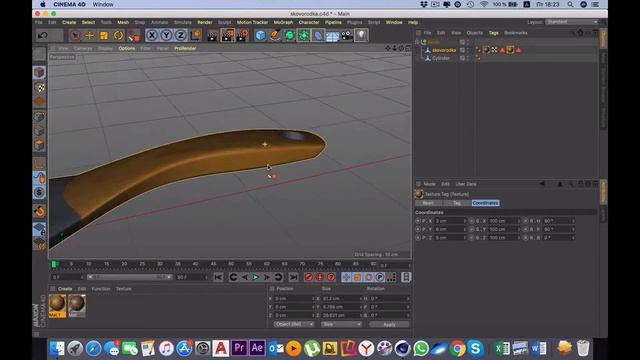Image resolution: width=640 pixels, height=360 pixels.
Task: Click the Size X input field
Action: pyautogui.click(x=341, y=298)
